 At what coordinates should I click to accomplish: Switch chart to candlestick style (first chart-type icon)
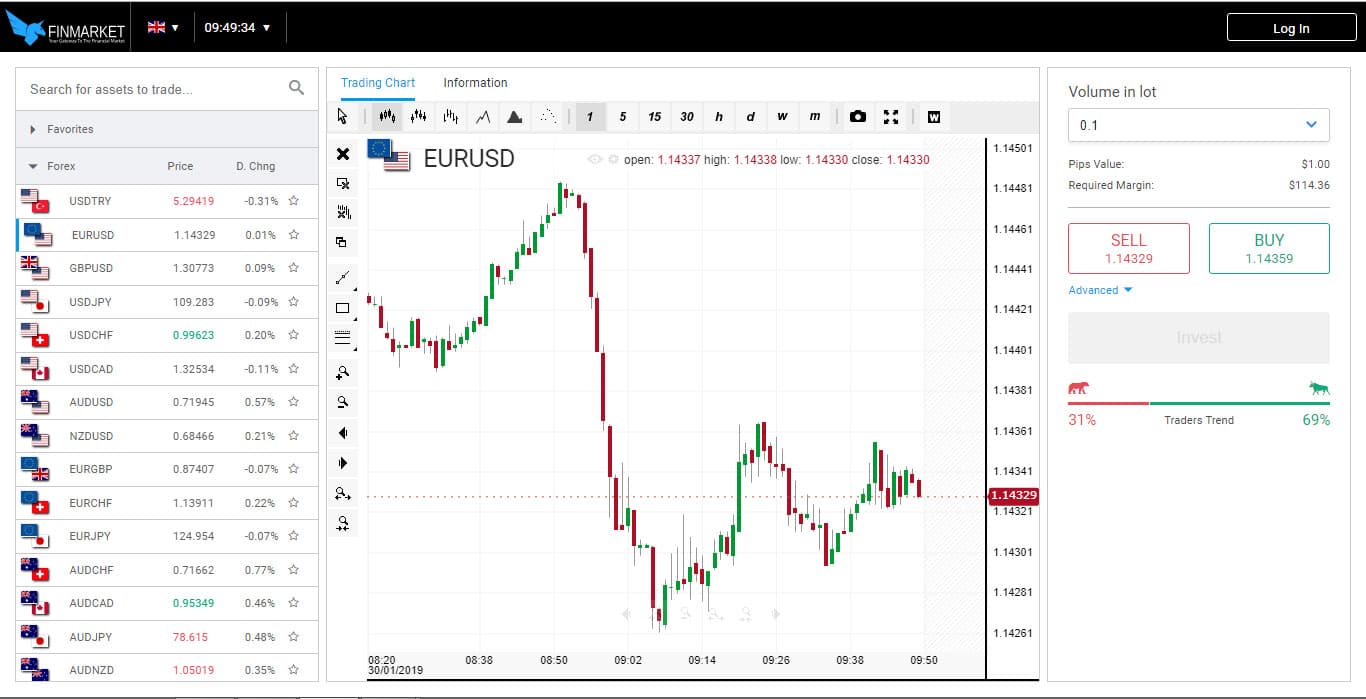pyautogui.click(x=386, y=117)
